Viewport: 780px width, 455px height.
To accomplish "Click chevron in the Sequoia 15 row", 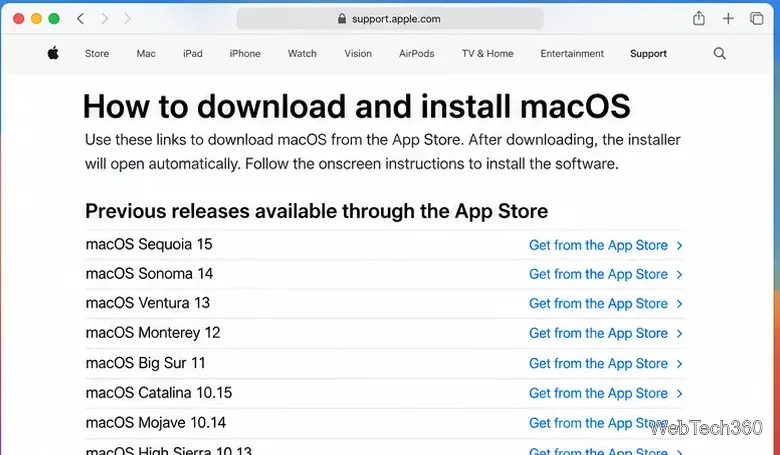I will 680,246.
